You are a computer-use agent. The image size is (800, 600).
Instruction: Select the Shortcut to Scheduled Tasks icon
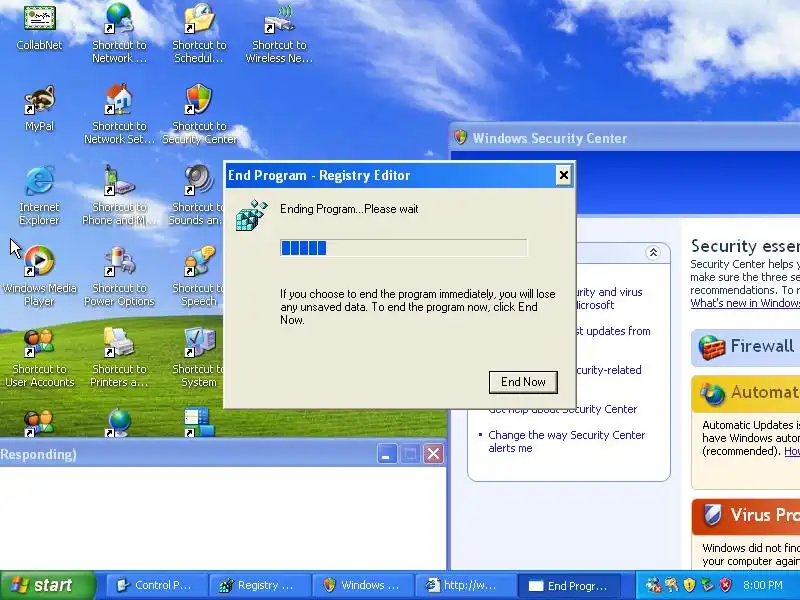[199, 33]
